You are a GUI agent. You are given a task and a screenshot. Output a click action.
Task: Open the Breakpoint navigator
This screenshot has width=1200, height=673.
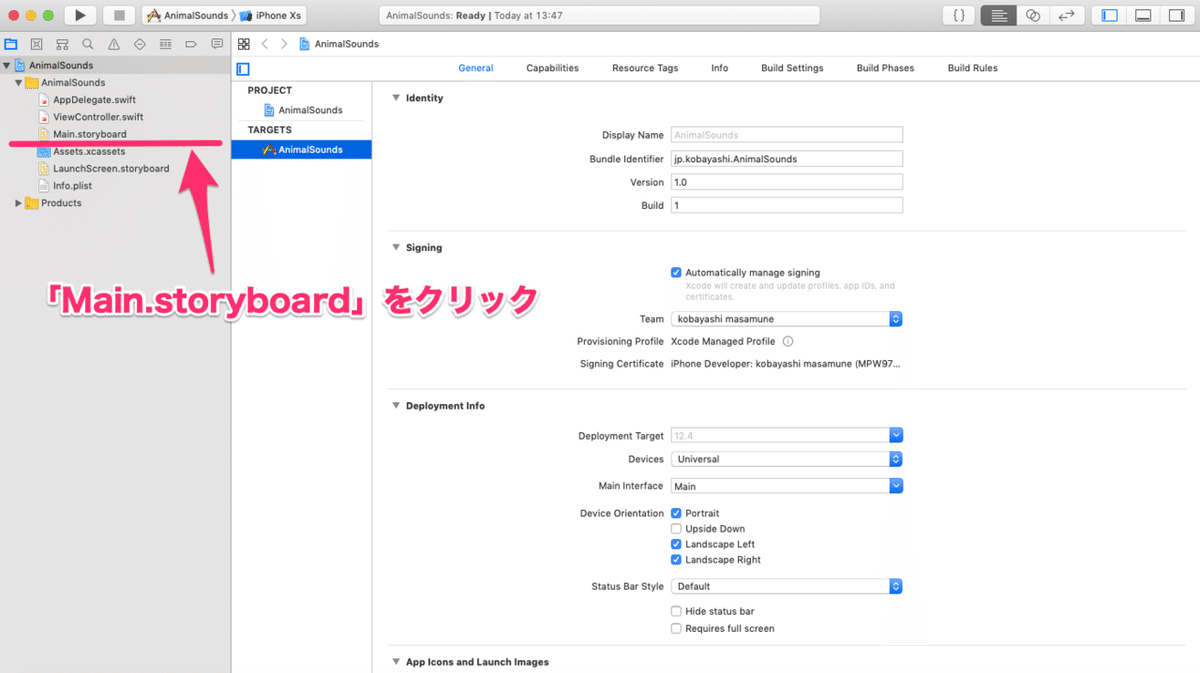pos(191,44)
